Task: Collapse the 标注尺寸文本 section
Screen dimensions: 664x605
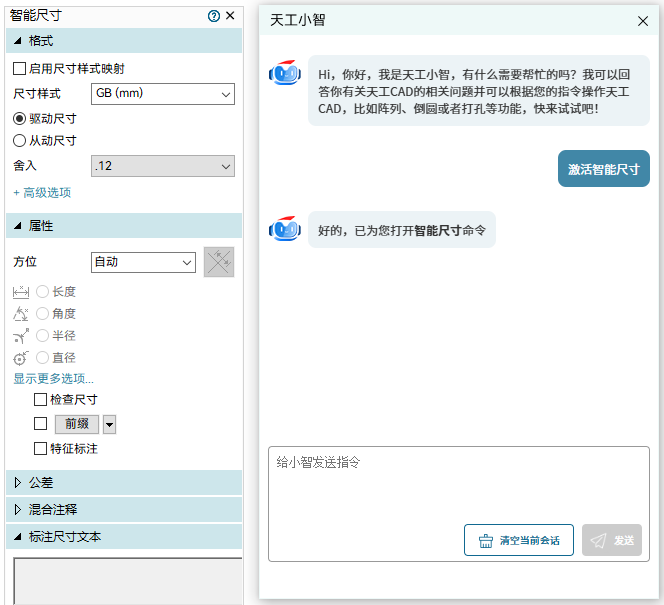Action: pos(124,537)
